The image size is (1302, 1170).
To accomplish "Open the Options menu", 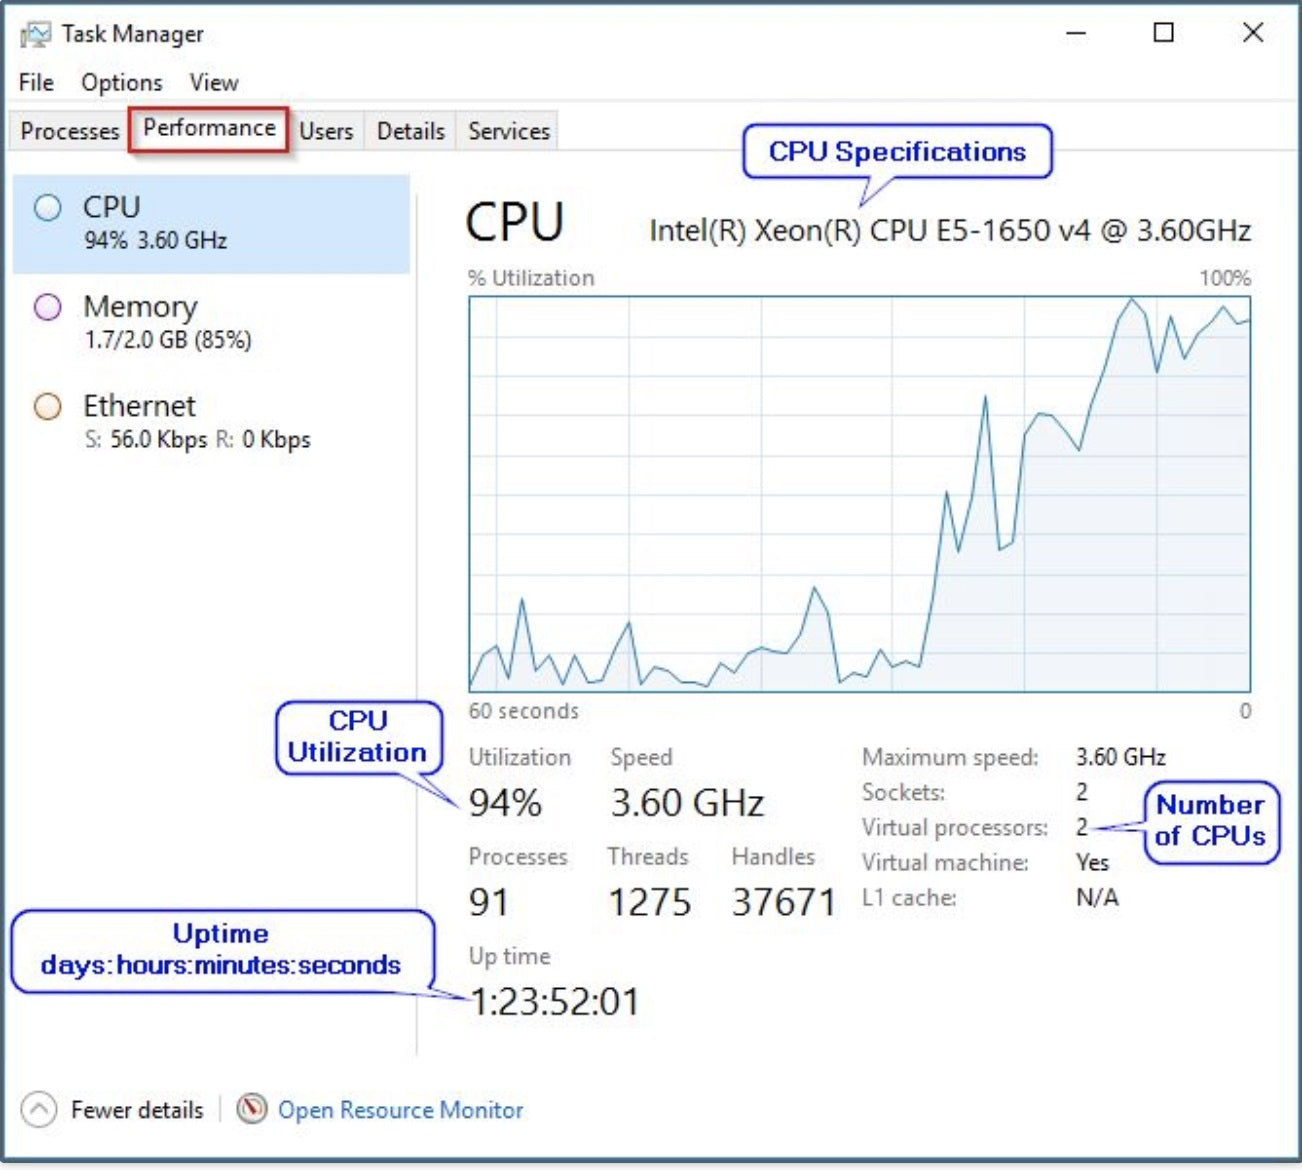I will [121, 82].
